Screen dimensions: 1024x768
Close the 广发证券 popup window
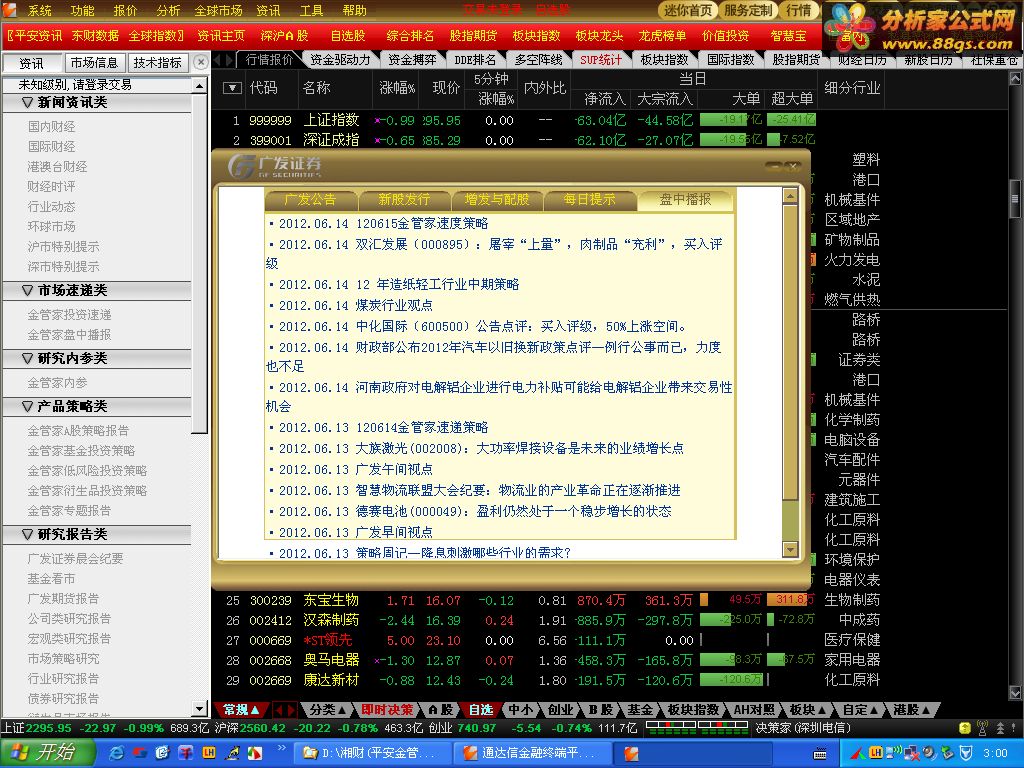[792, 167]
